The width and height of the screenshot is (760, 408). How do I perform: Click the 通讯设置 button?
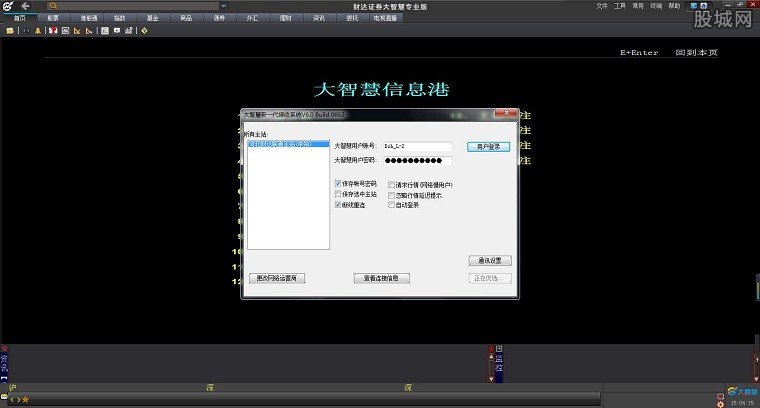pos(490,261)
